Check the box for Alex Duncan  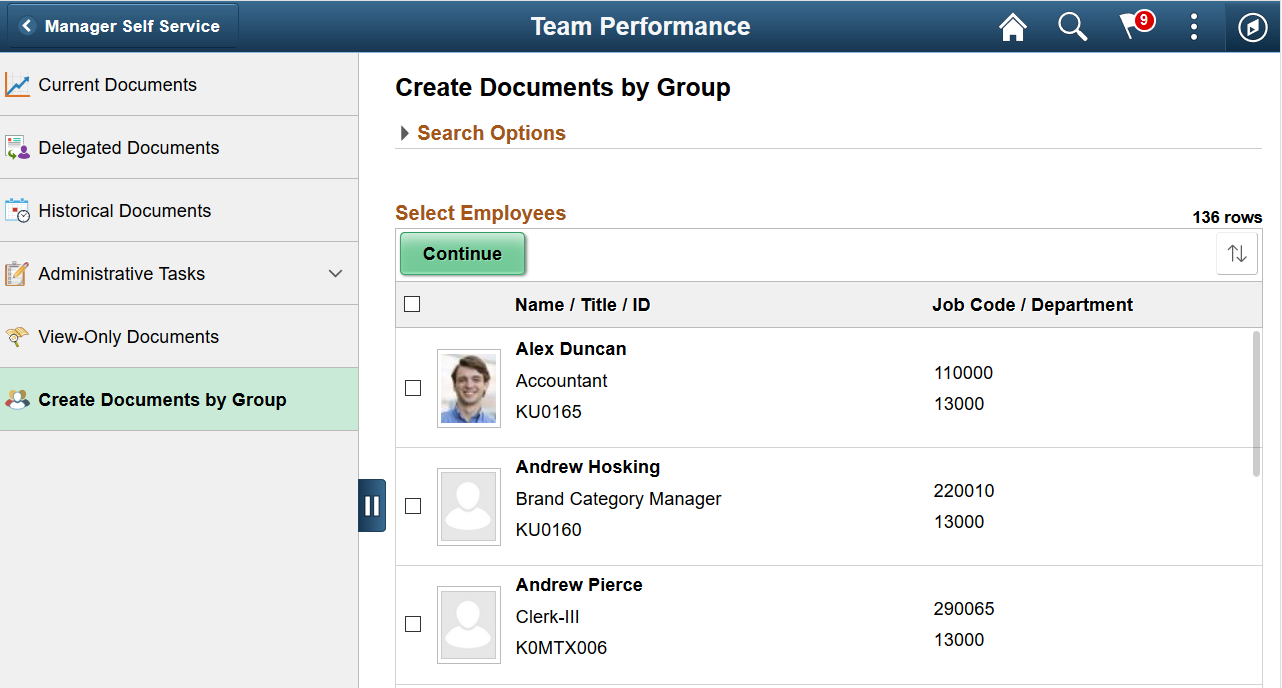click(x=413, y=388)
